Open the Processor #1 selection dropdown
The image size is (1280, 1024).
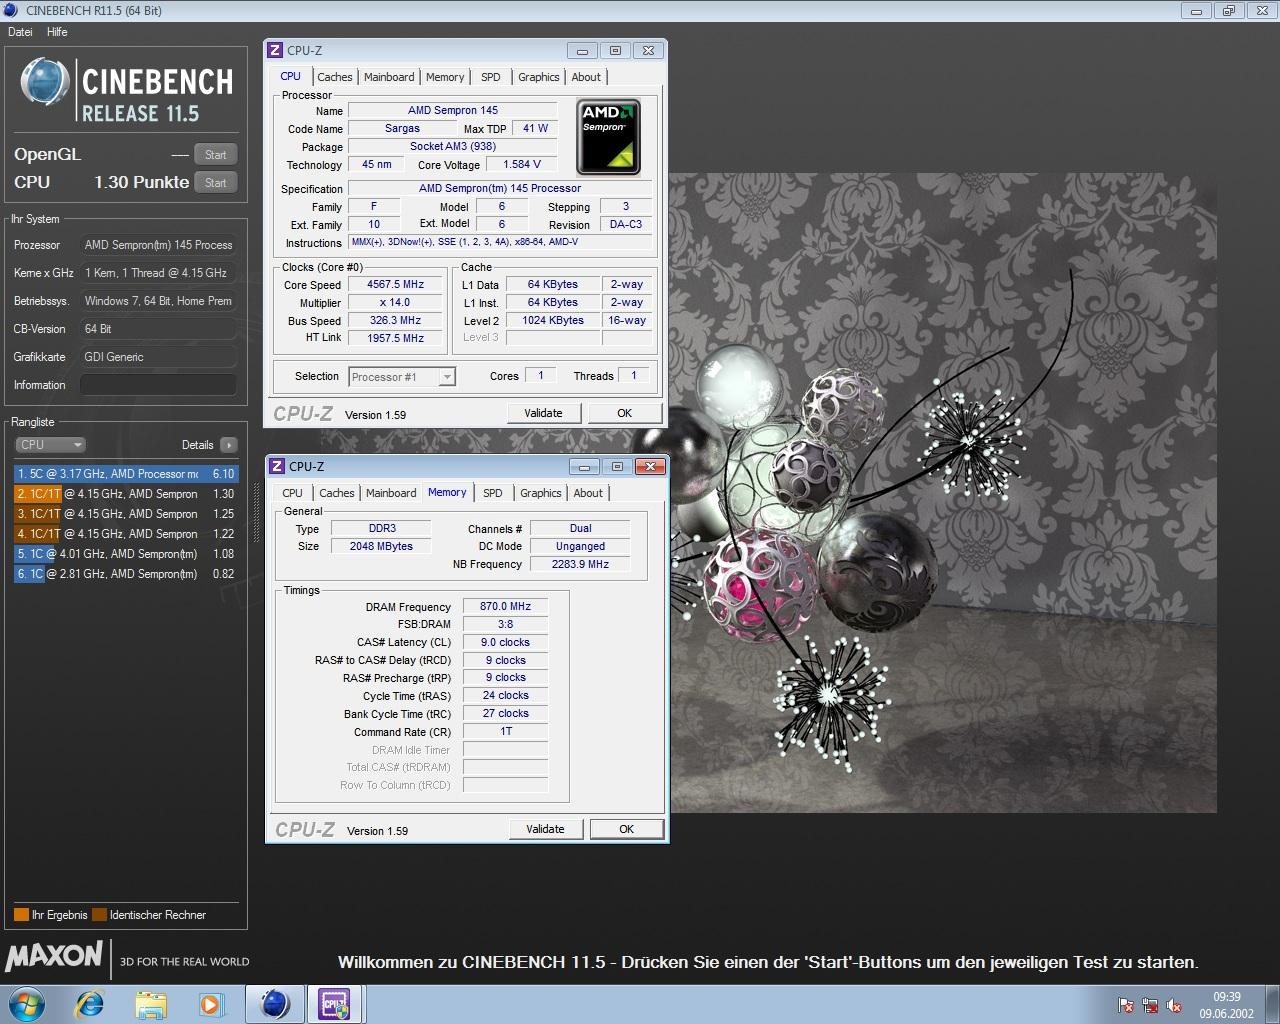click(402, 377)
